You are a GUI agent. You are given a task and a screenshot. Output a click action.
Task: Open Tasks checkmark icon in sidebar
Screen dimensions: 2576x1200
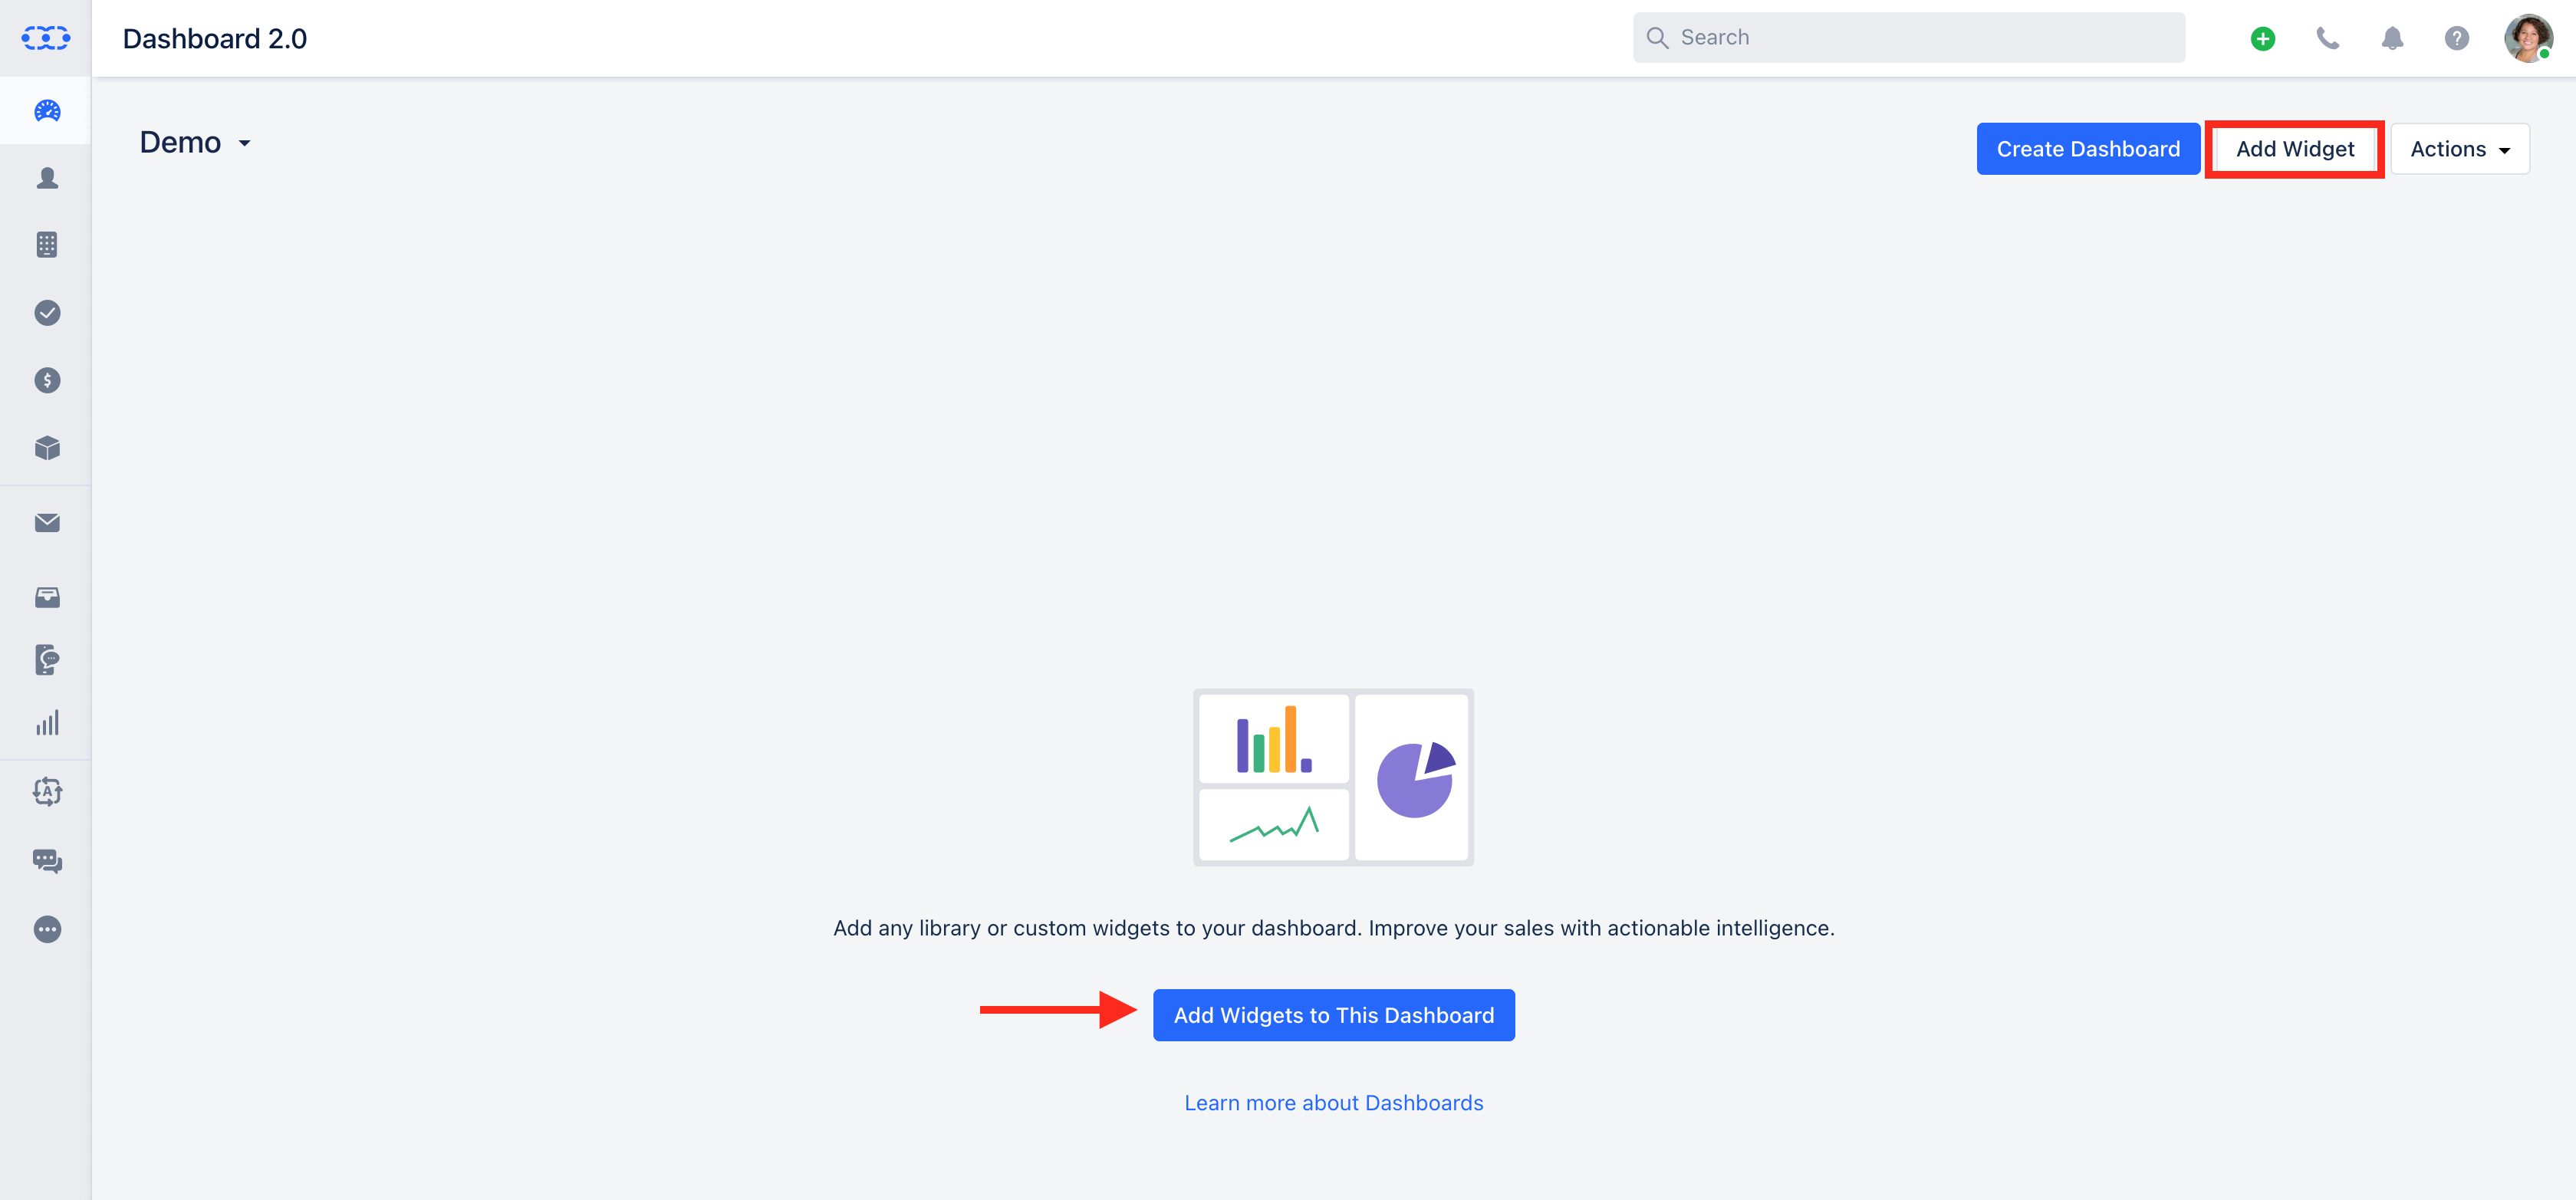coord(47,313)
